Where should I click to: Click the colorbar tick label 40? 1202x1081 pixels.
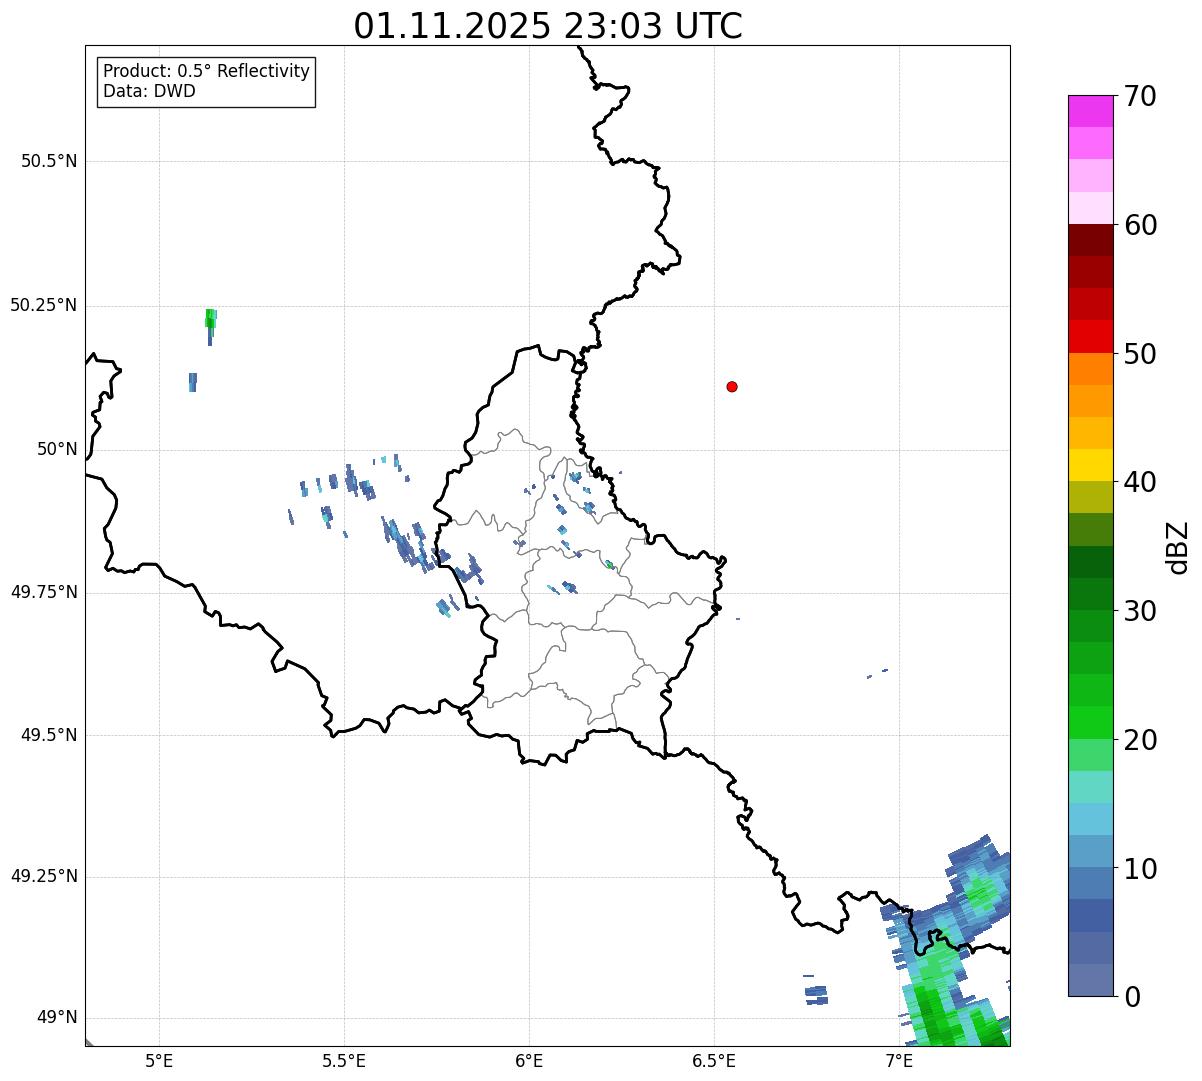(1140, 482)
